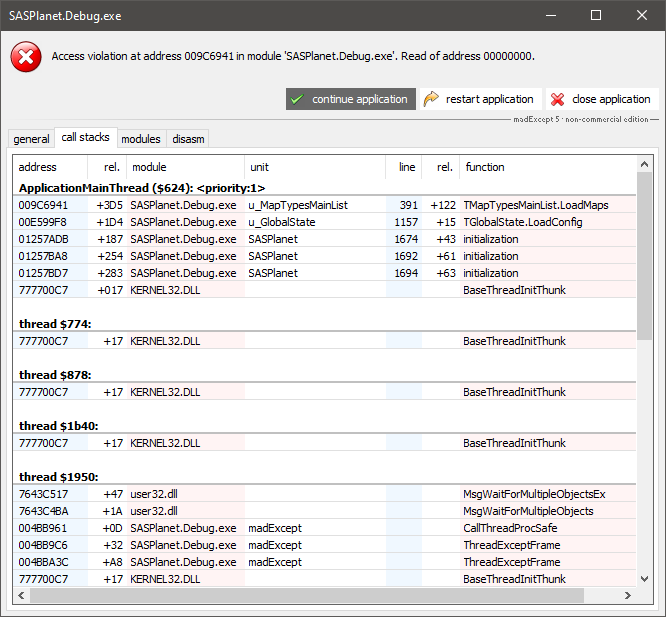
Task: Click address 01257ADB
Action: (43, 239)
